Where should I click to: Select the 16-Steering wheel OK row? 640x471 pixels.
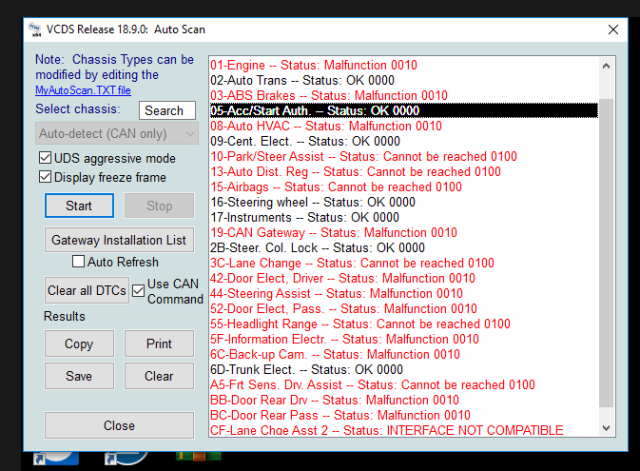[404, 202]
